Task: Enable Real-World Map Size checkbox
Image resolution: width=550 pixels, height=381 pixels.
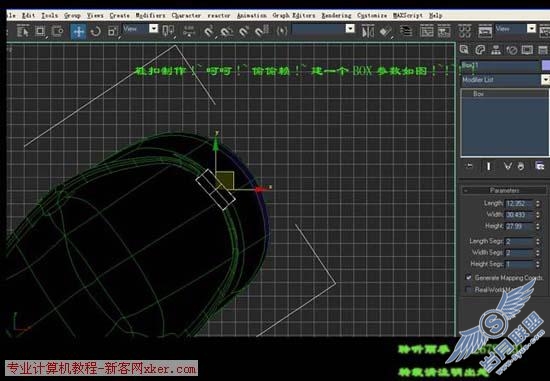Action: point(468,290)
